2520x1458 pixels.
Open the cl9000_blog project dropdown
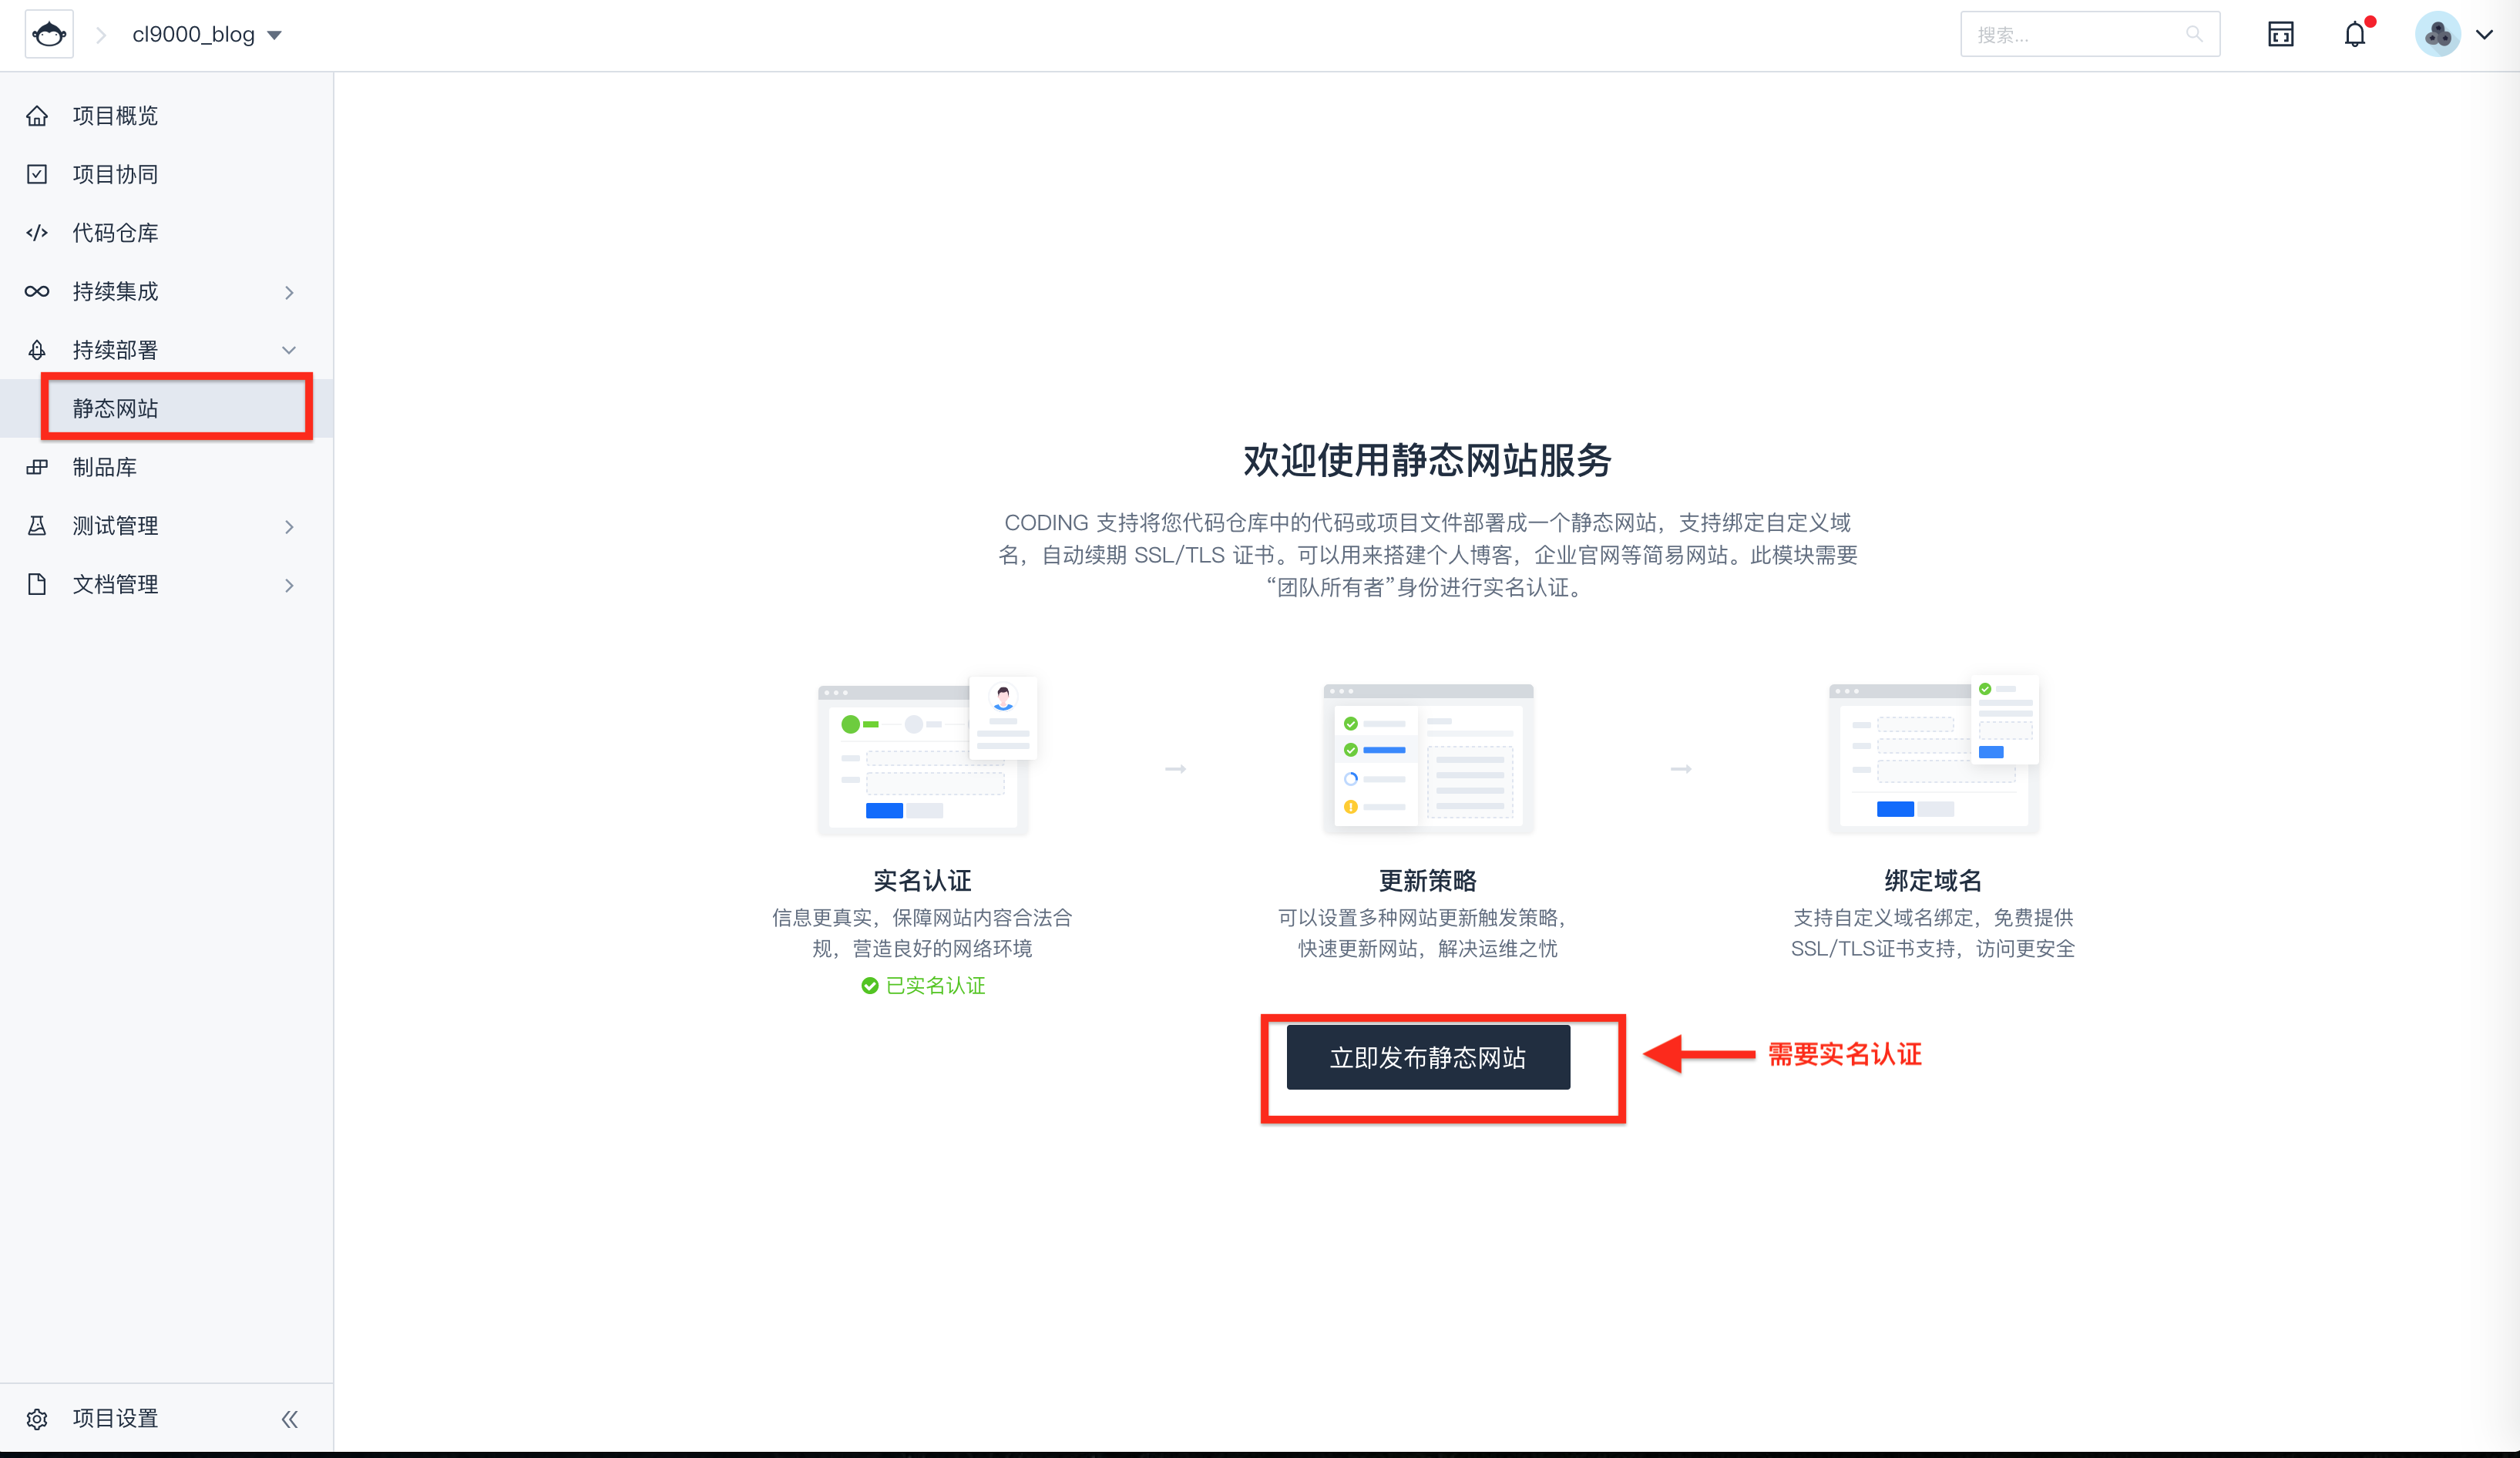point(207,35)
